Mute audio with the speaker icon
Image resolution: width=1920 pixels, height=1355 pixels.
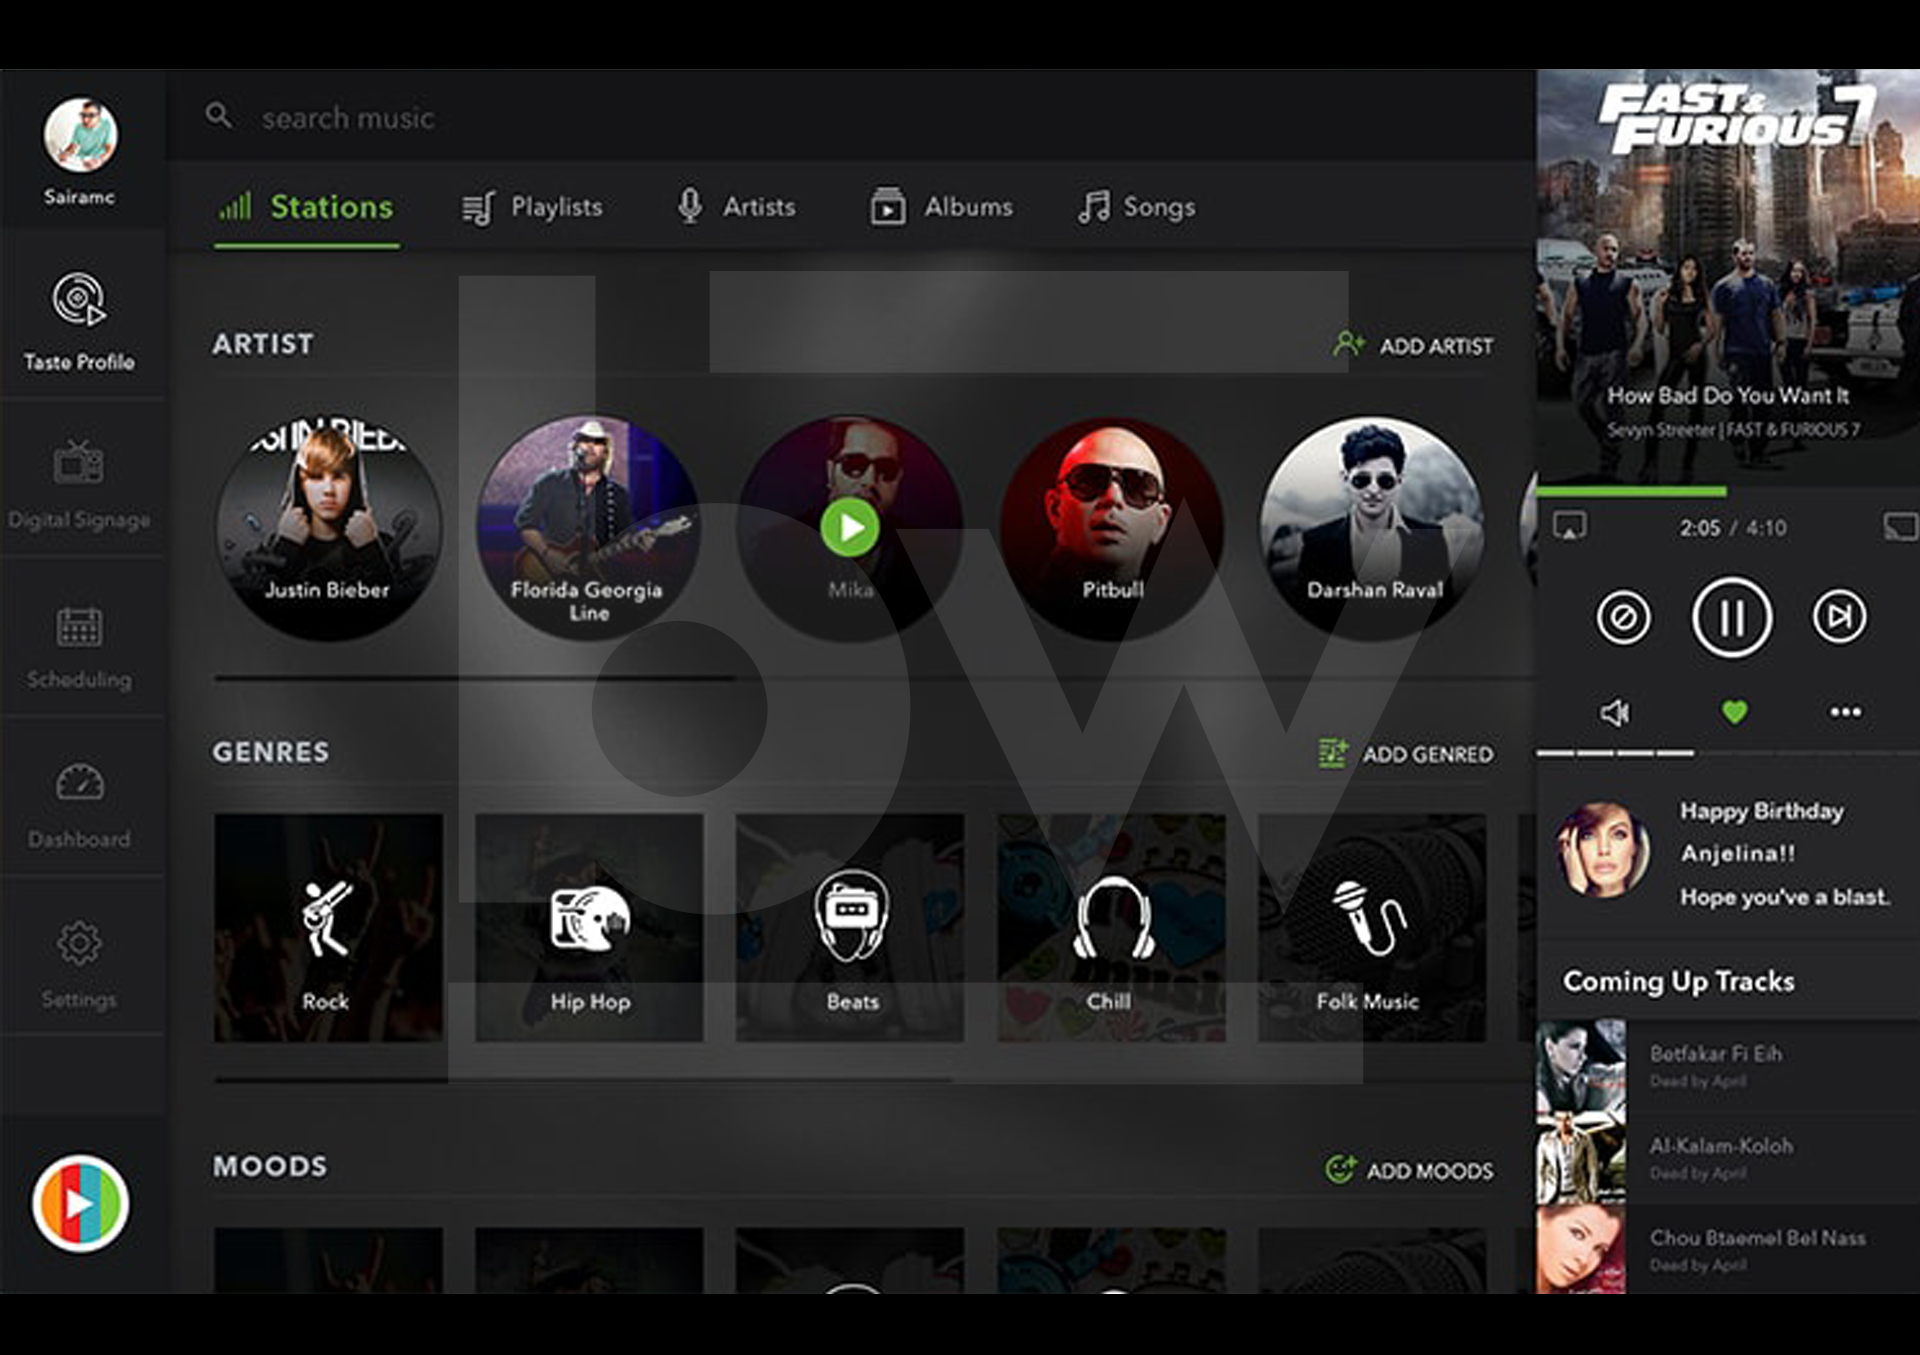[1615, 712]
